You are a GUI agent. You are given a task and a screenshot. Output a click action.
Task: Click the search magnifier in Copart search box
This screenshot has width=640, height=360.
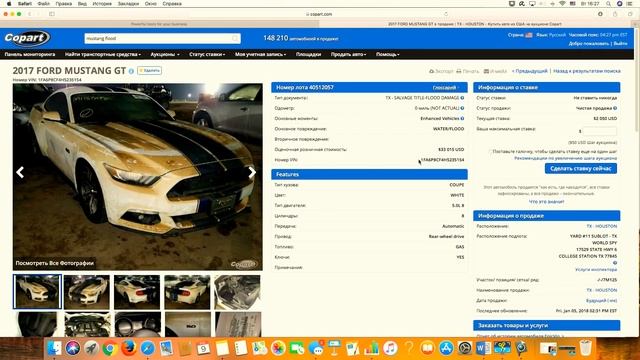click(x=235, y=38)
